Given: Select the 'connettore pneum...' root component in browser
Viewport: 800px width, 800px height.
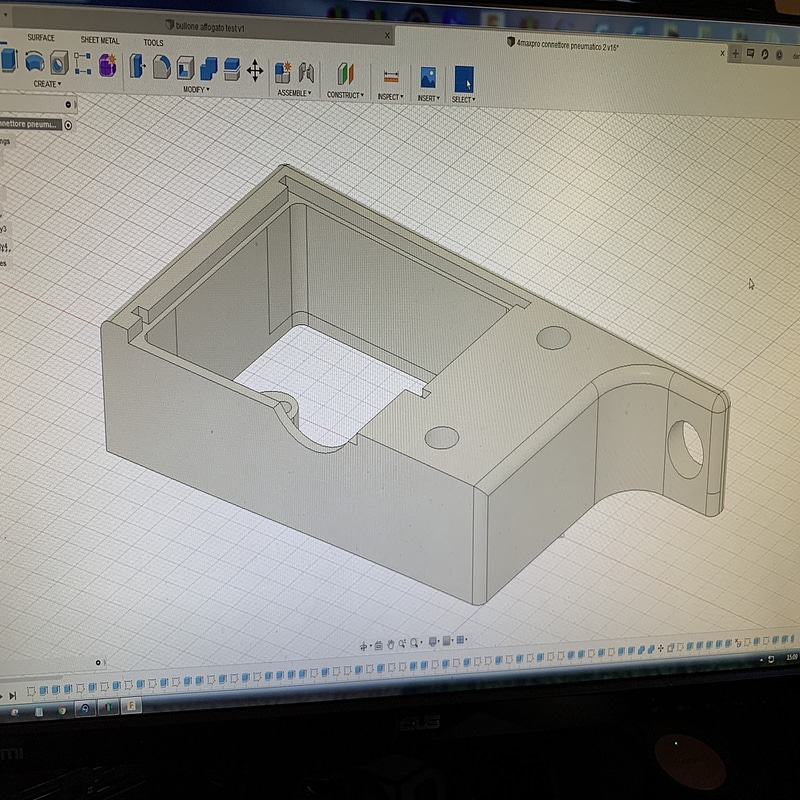Looking at the screenshot, I should coord(31,124).
